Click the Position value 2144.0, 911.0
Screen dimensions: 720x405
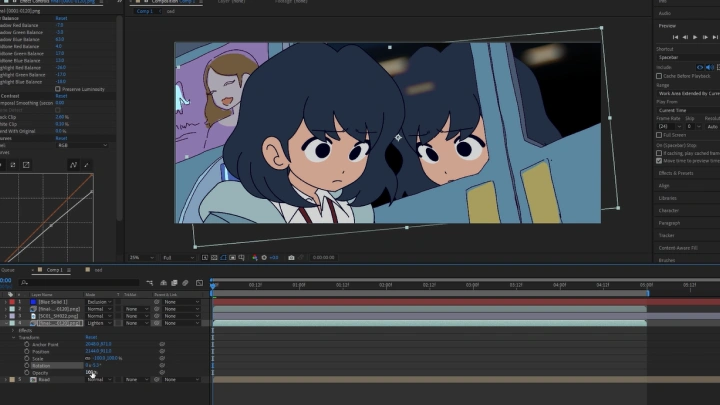tap(98, 351)
